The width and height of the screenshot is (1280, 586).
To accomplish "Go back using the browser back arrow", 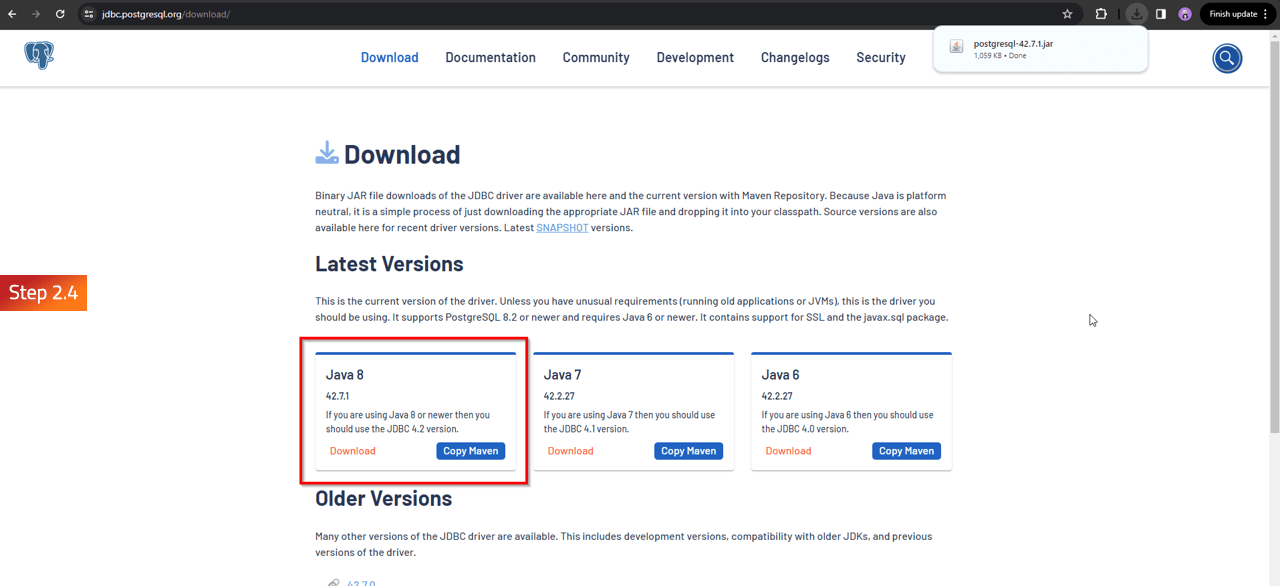I will click(x=12, y=14).
